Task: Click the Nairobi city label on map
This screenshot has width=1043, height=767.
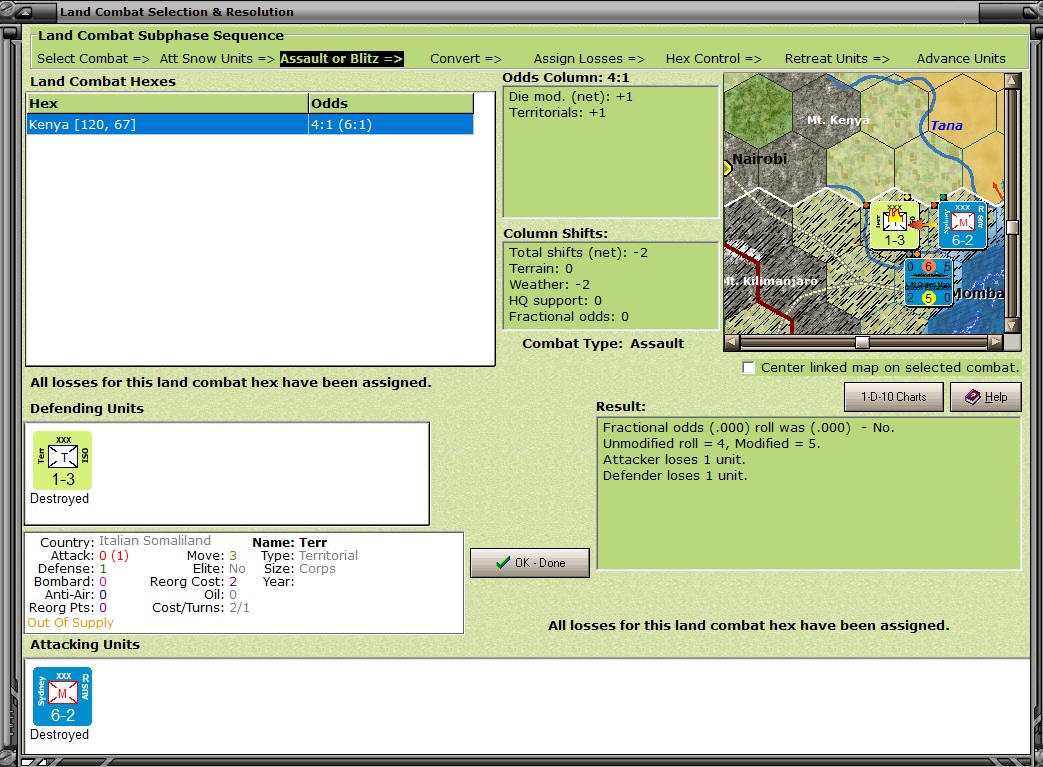Action: [x=759, y=158]
